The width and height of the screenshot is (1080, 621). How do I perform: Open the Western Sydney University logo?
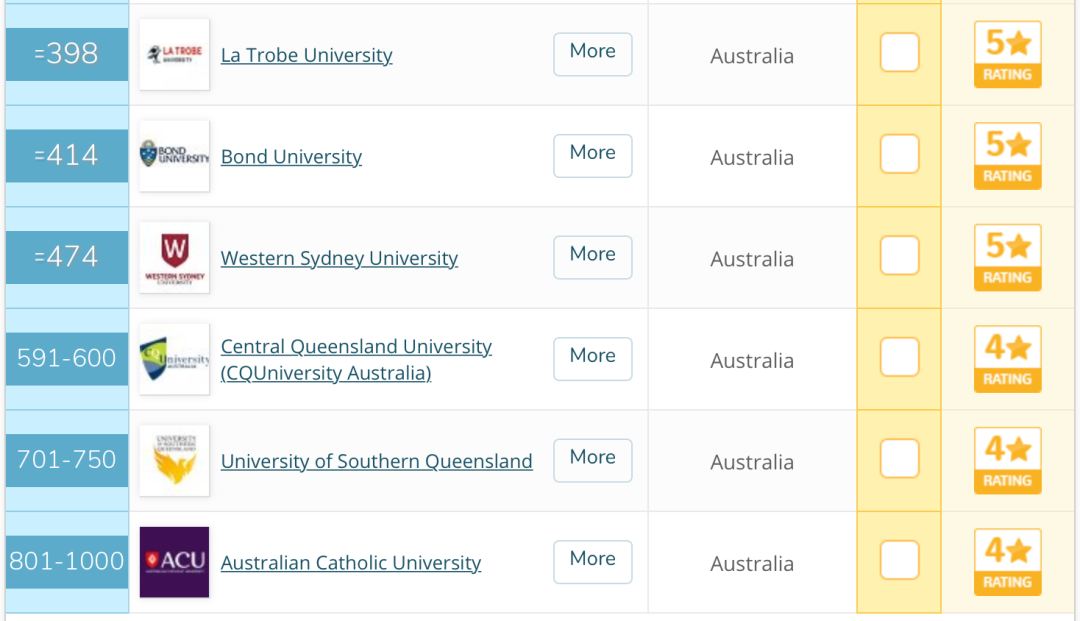tap(174, 257)
